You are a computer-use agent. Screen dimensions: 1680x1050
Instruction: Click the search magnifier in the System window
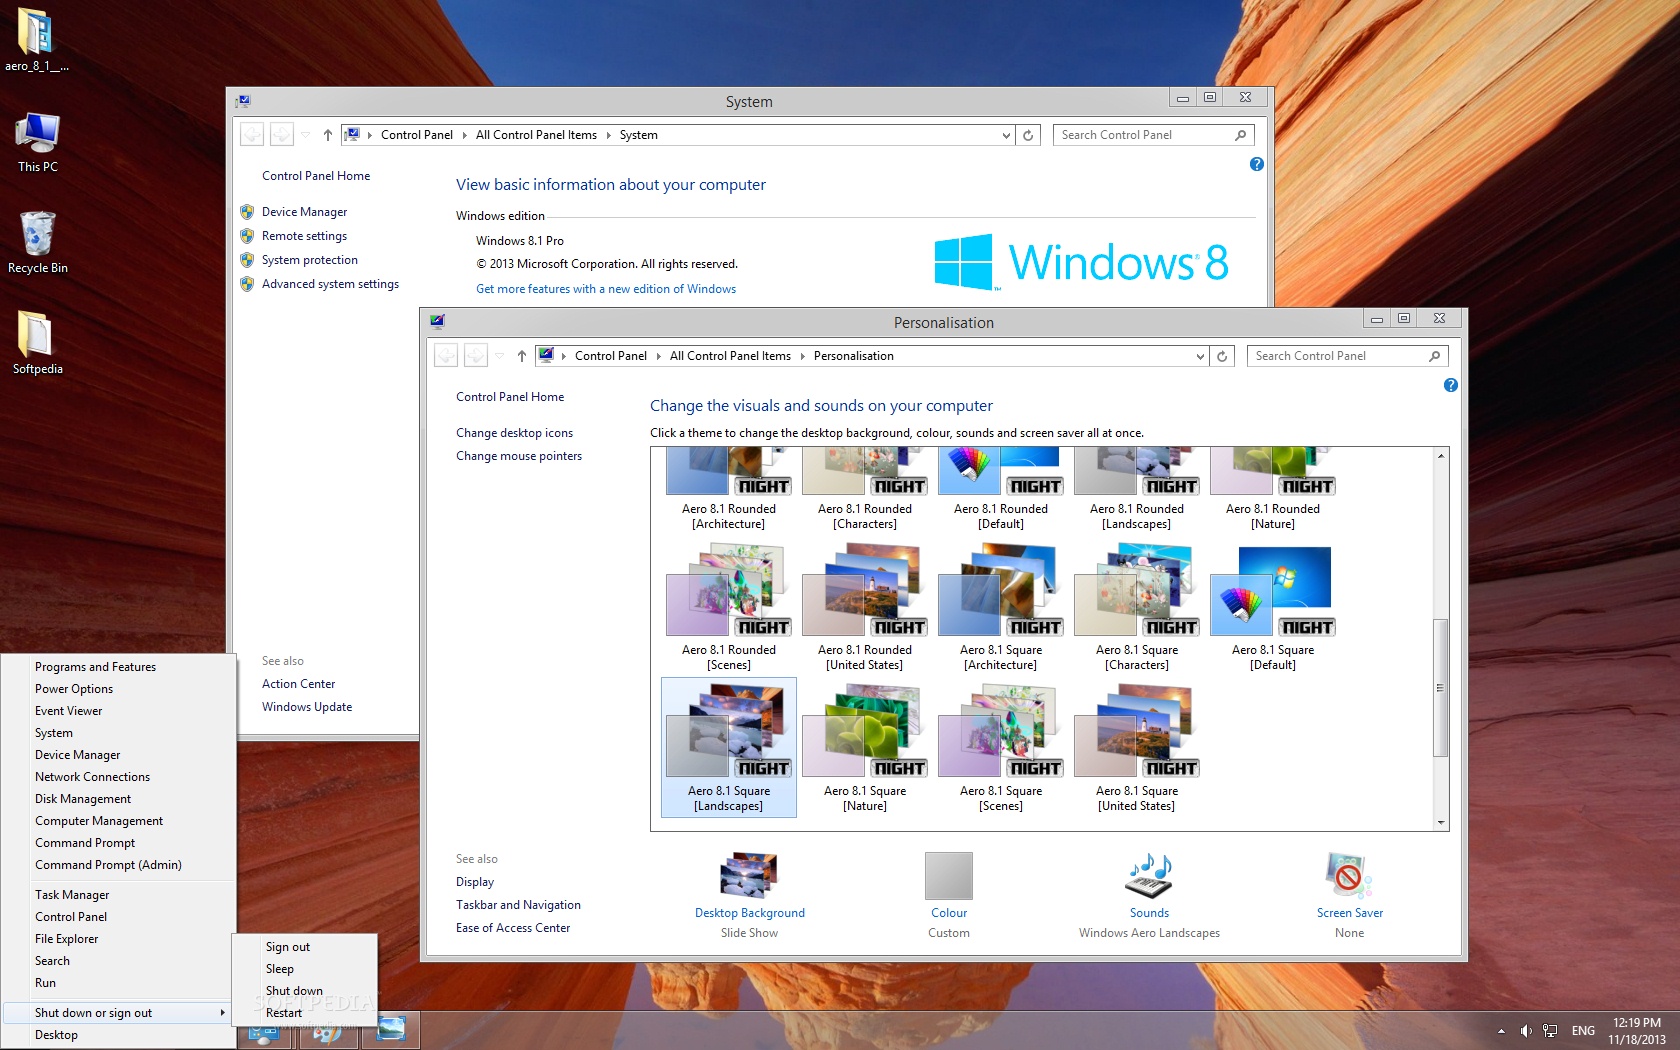[x=1241, y=135]
